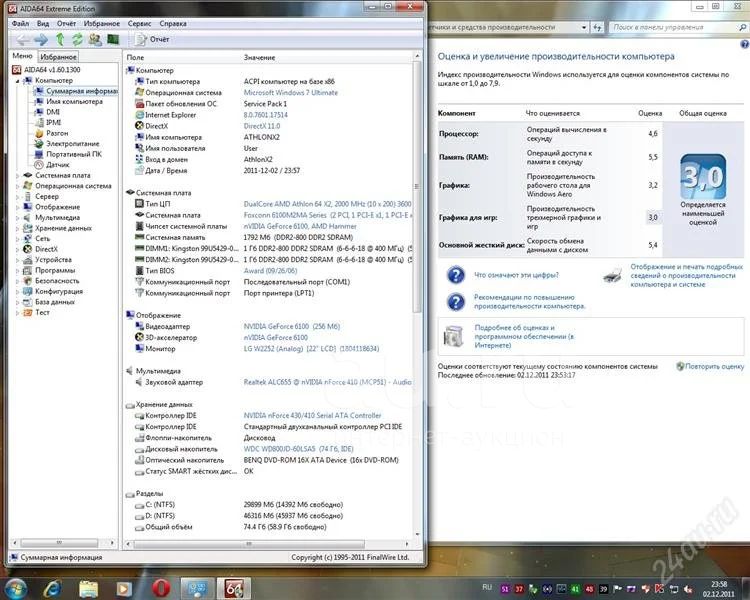This screenshot has height=600, width=750.
Task: Open the Foxconn 6100M2MA Series link
Action: pyautogui.click(x=327, y=215)
